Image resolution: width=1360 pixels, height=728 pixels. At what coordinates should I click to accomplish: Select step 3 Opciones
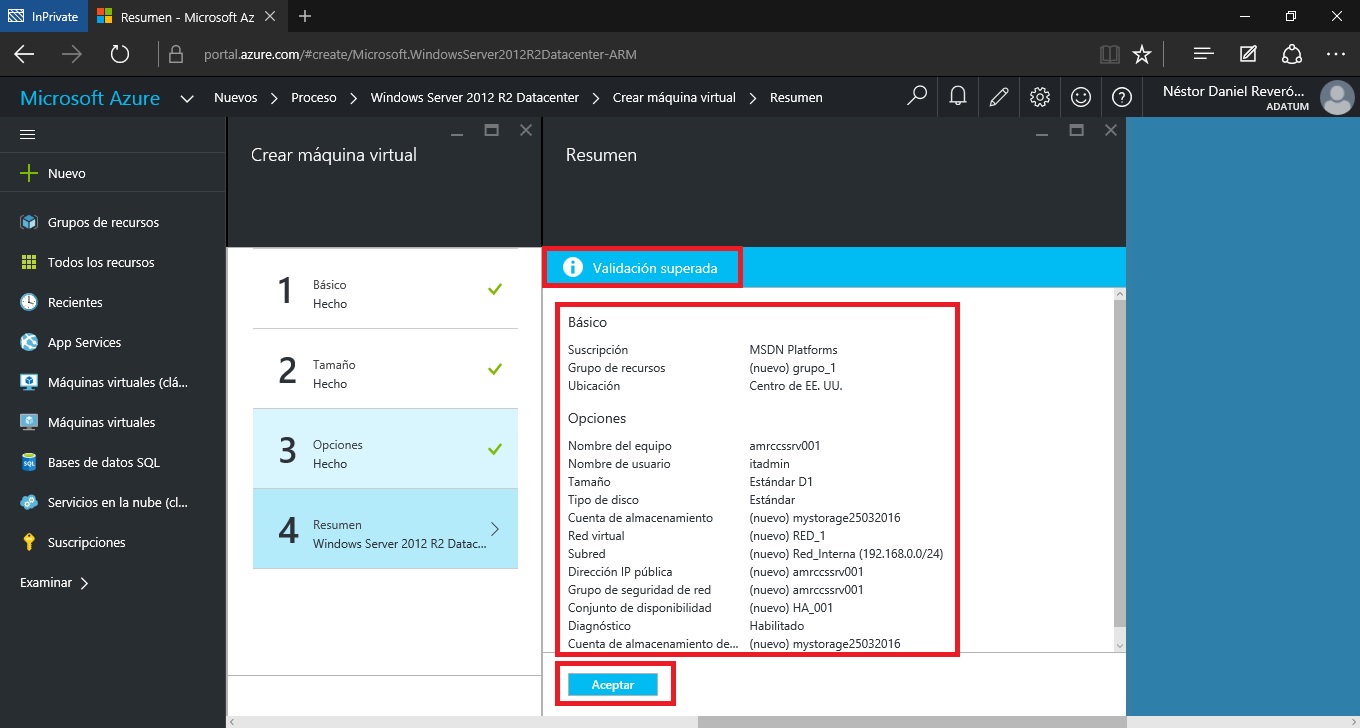click(385, 449)
